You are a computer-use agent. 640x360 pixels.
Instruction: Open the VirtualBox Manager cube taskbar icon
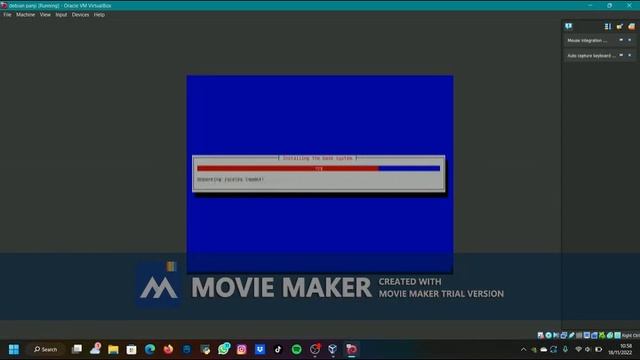[x=333, y=349]
